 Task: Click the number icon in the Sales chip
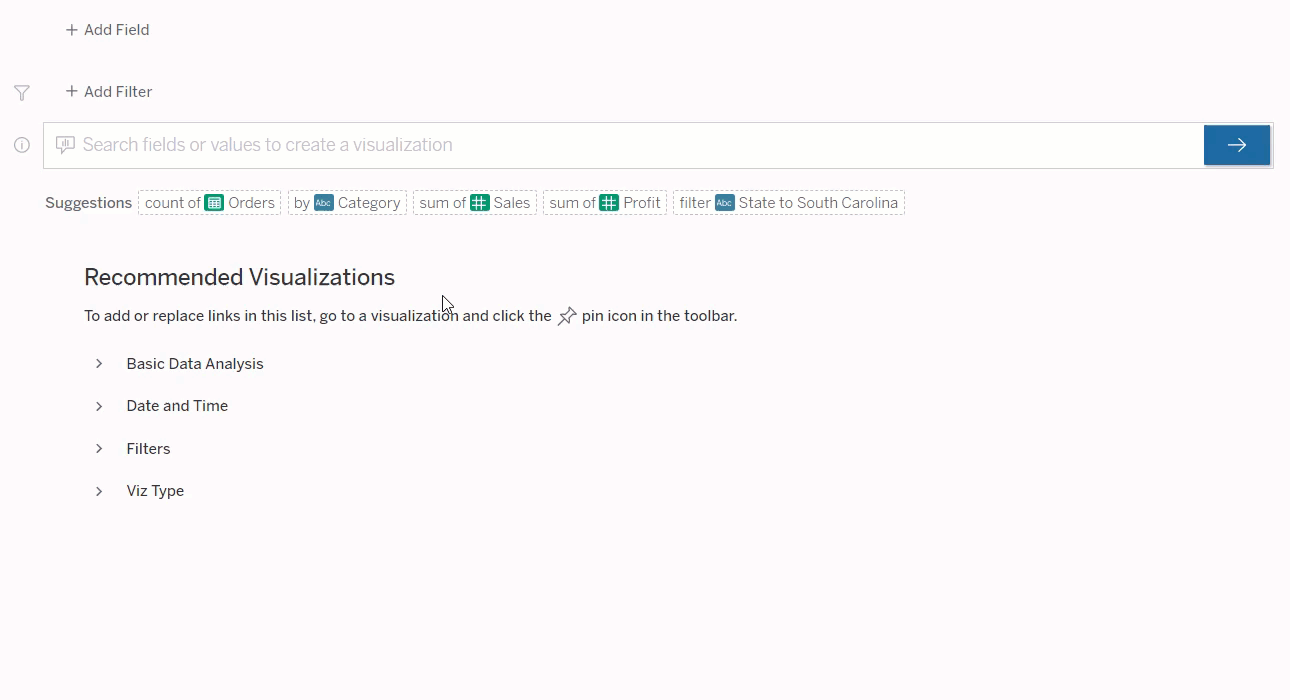click(x=481, y=202)
